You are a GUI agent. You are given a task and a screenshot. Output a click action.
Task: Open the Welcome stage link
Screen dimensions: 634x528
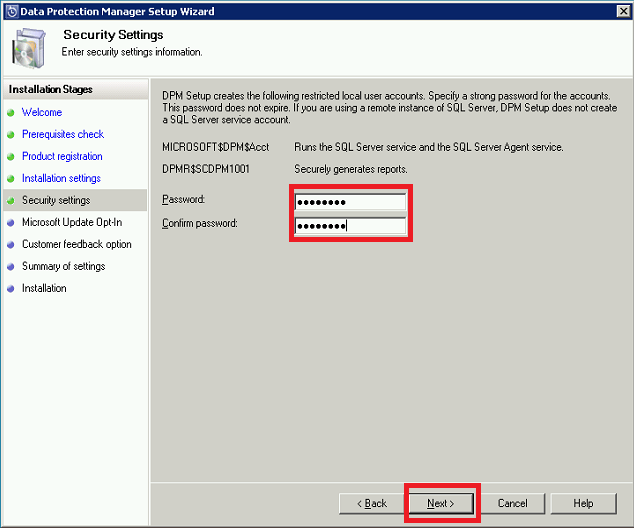[x=42, y=112]
